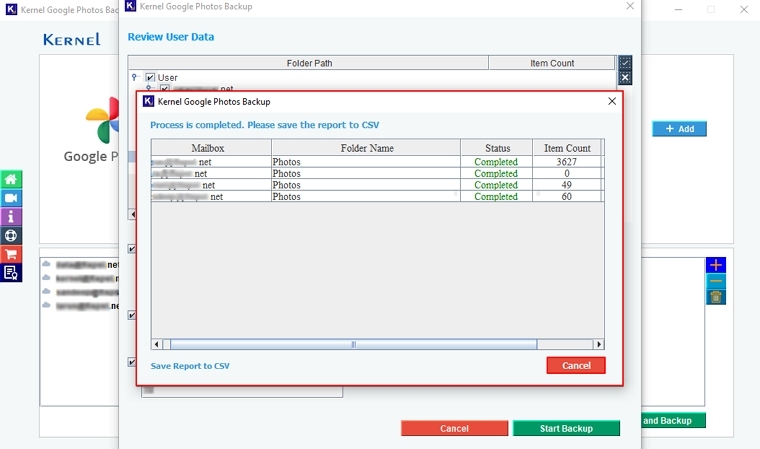Viewport: 760px width, 449px height.
Task: Close the Review User Data window
Action: (630, 6)
